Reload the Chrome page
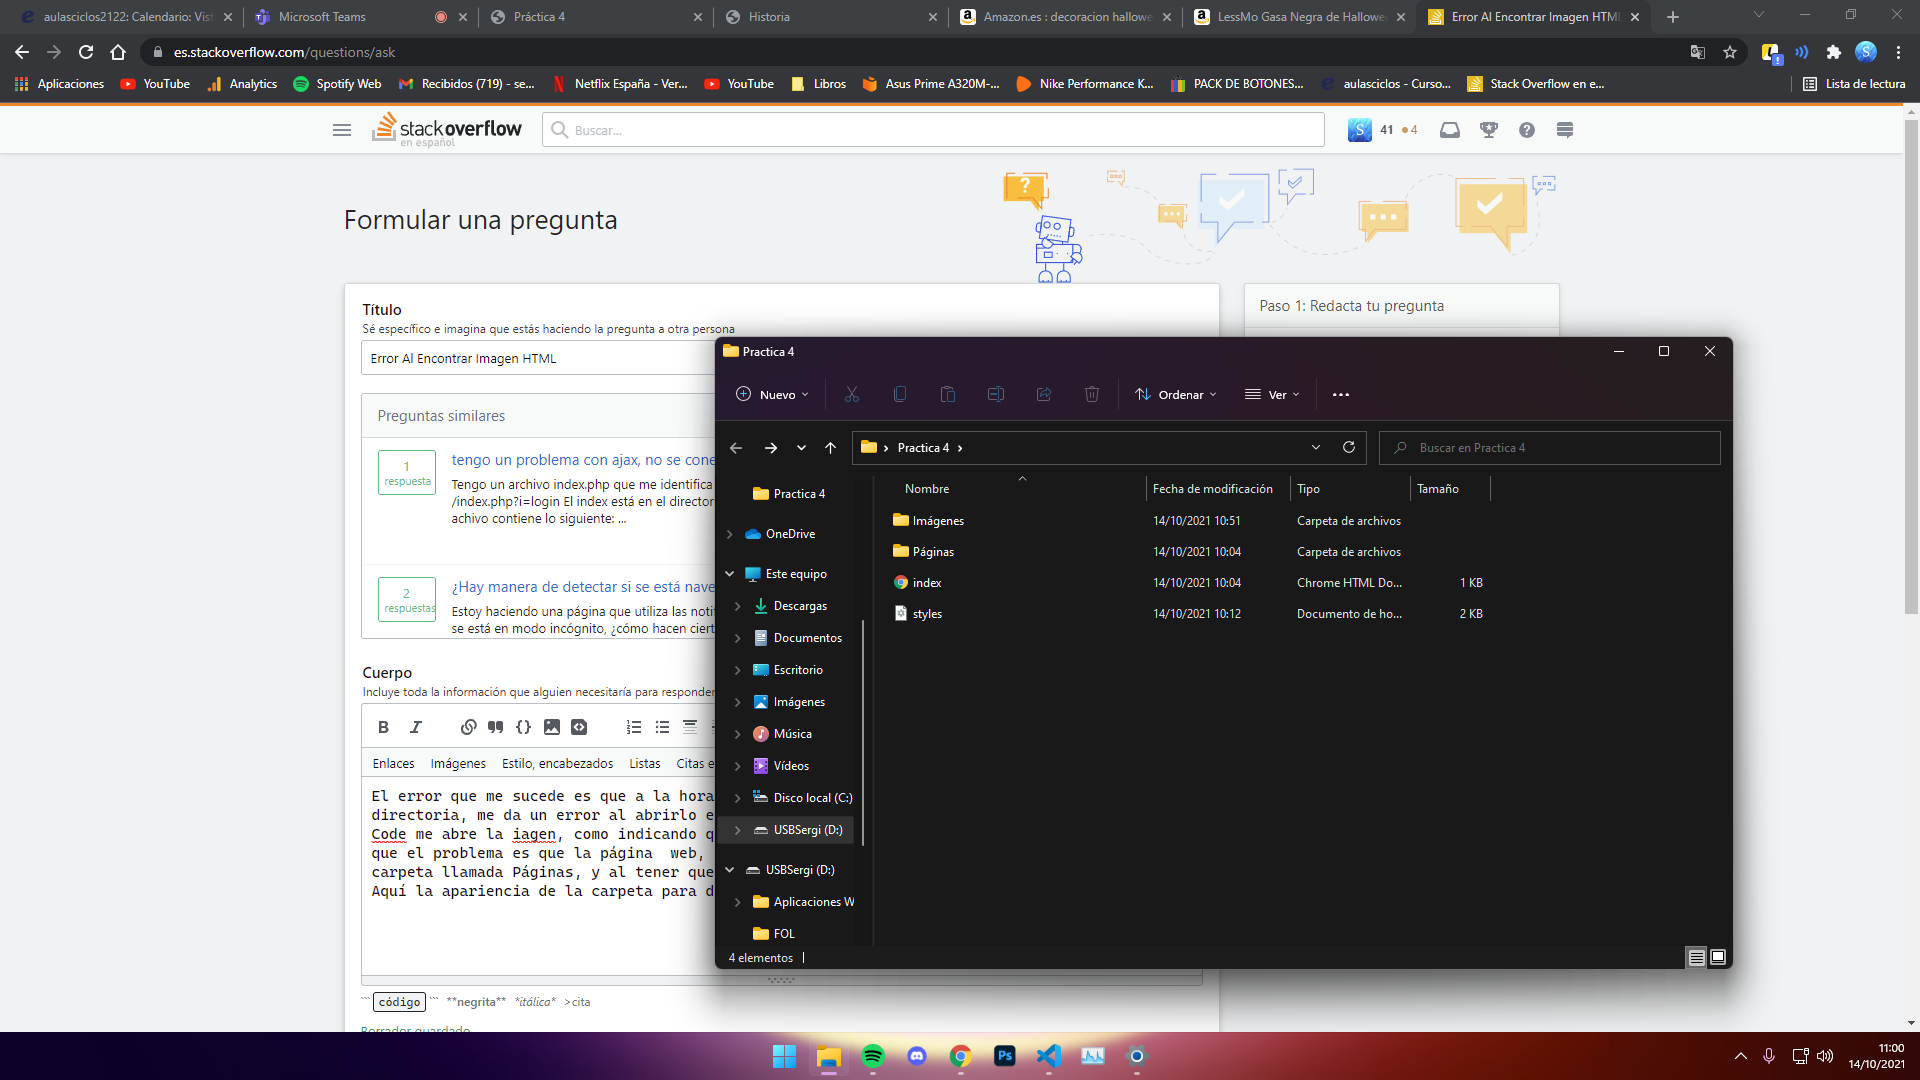The height and width of the screenshot is (1080, 1920). pyautogui.click(x=86, y=52)
